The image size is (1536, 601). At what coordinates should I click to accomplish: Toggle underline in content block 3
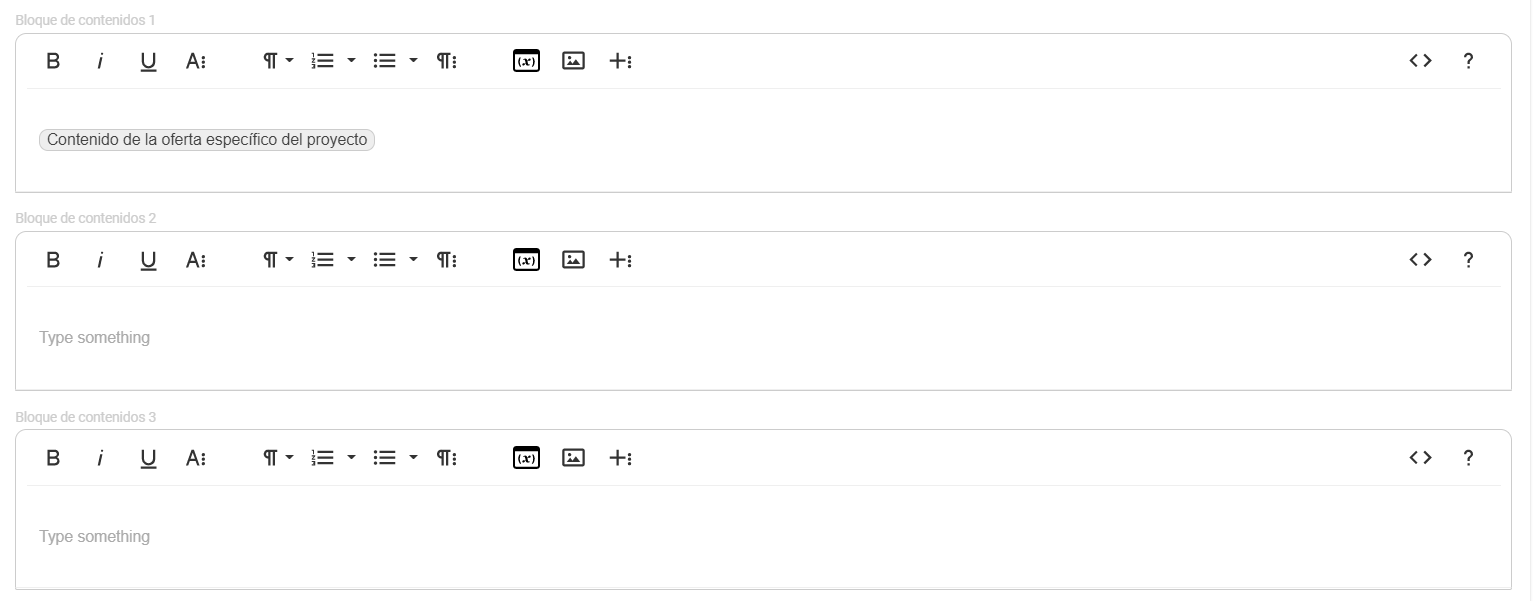148,458
